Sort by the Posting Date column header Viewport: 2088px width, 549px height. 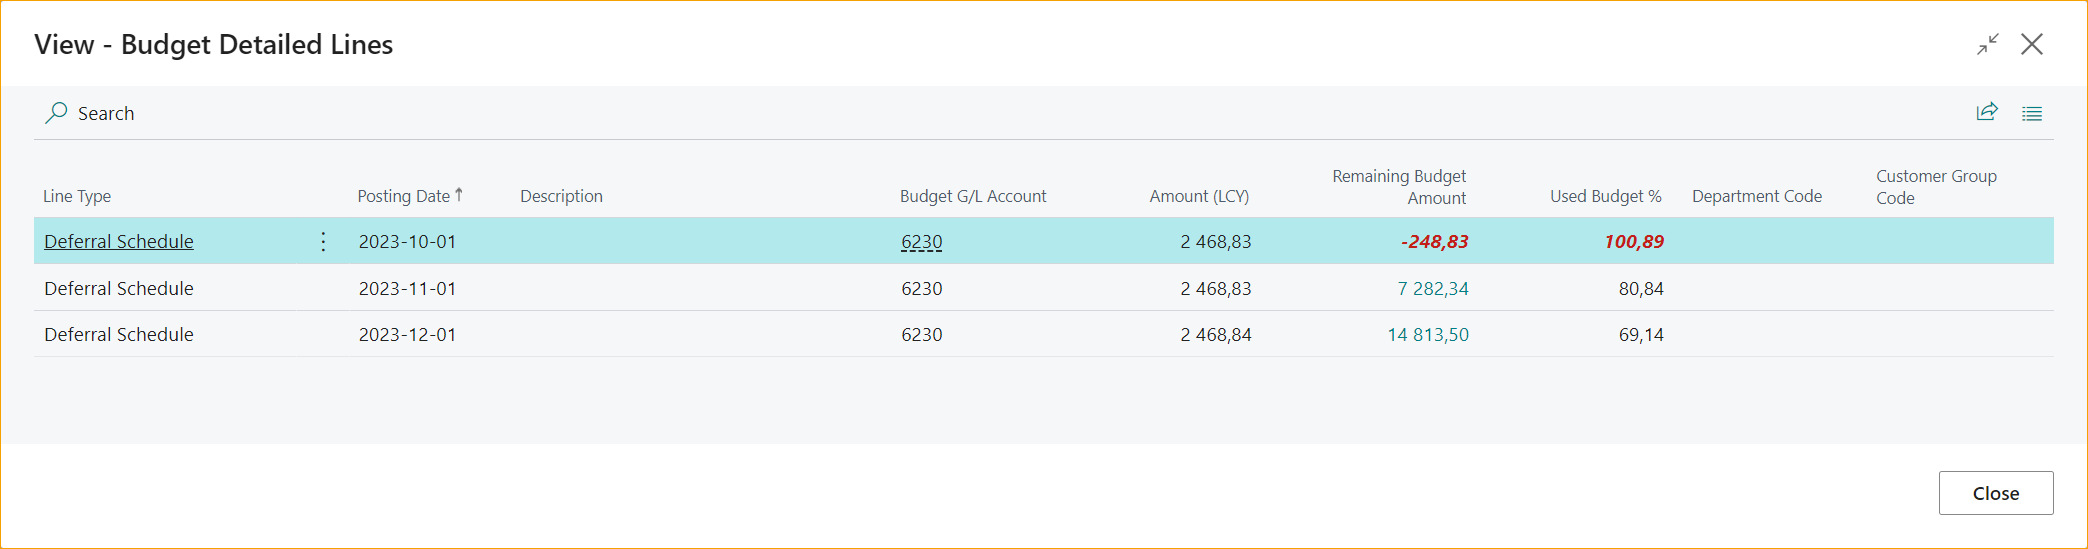pos(409,196)
